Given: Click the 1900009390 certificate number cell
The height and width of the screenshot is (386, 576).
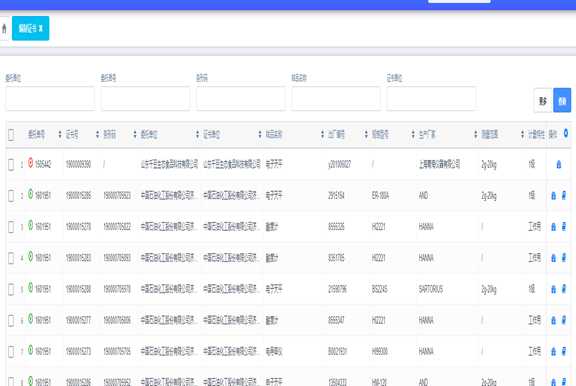Looking at the screenshot, I should [x=78, y=165].
